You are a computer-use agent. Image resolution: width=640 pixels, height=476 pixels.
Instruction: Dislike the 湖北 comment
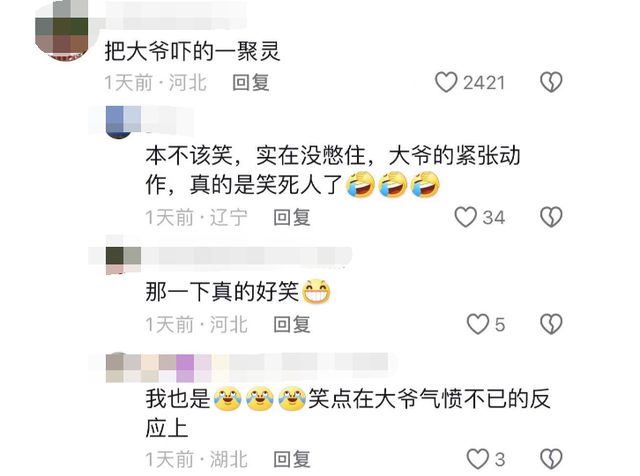point(551,459)
